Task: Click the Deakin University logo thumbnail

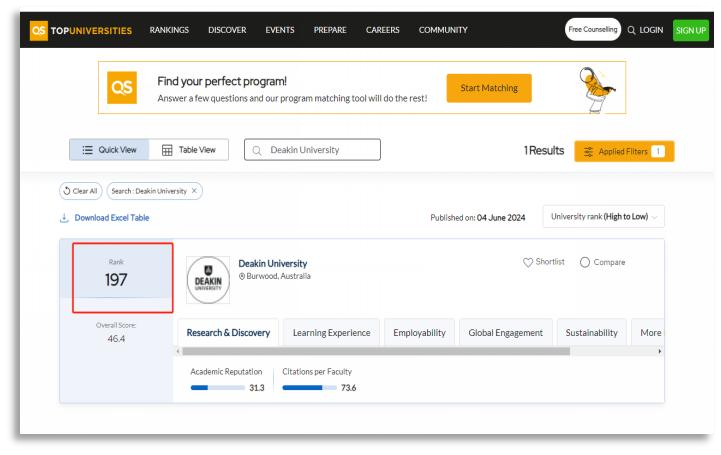Action: coord(208,280)
